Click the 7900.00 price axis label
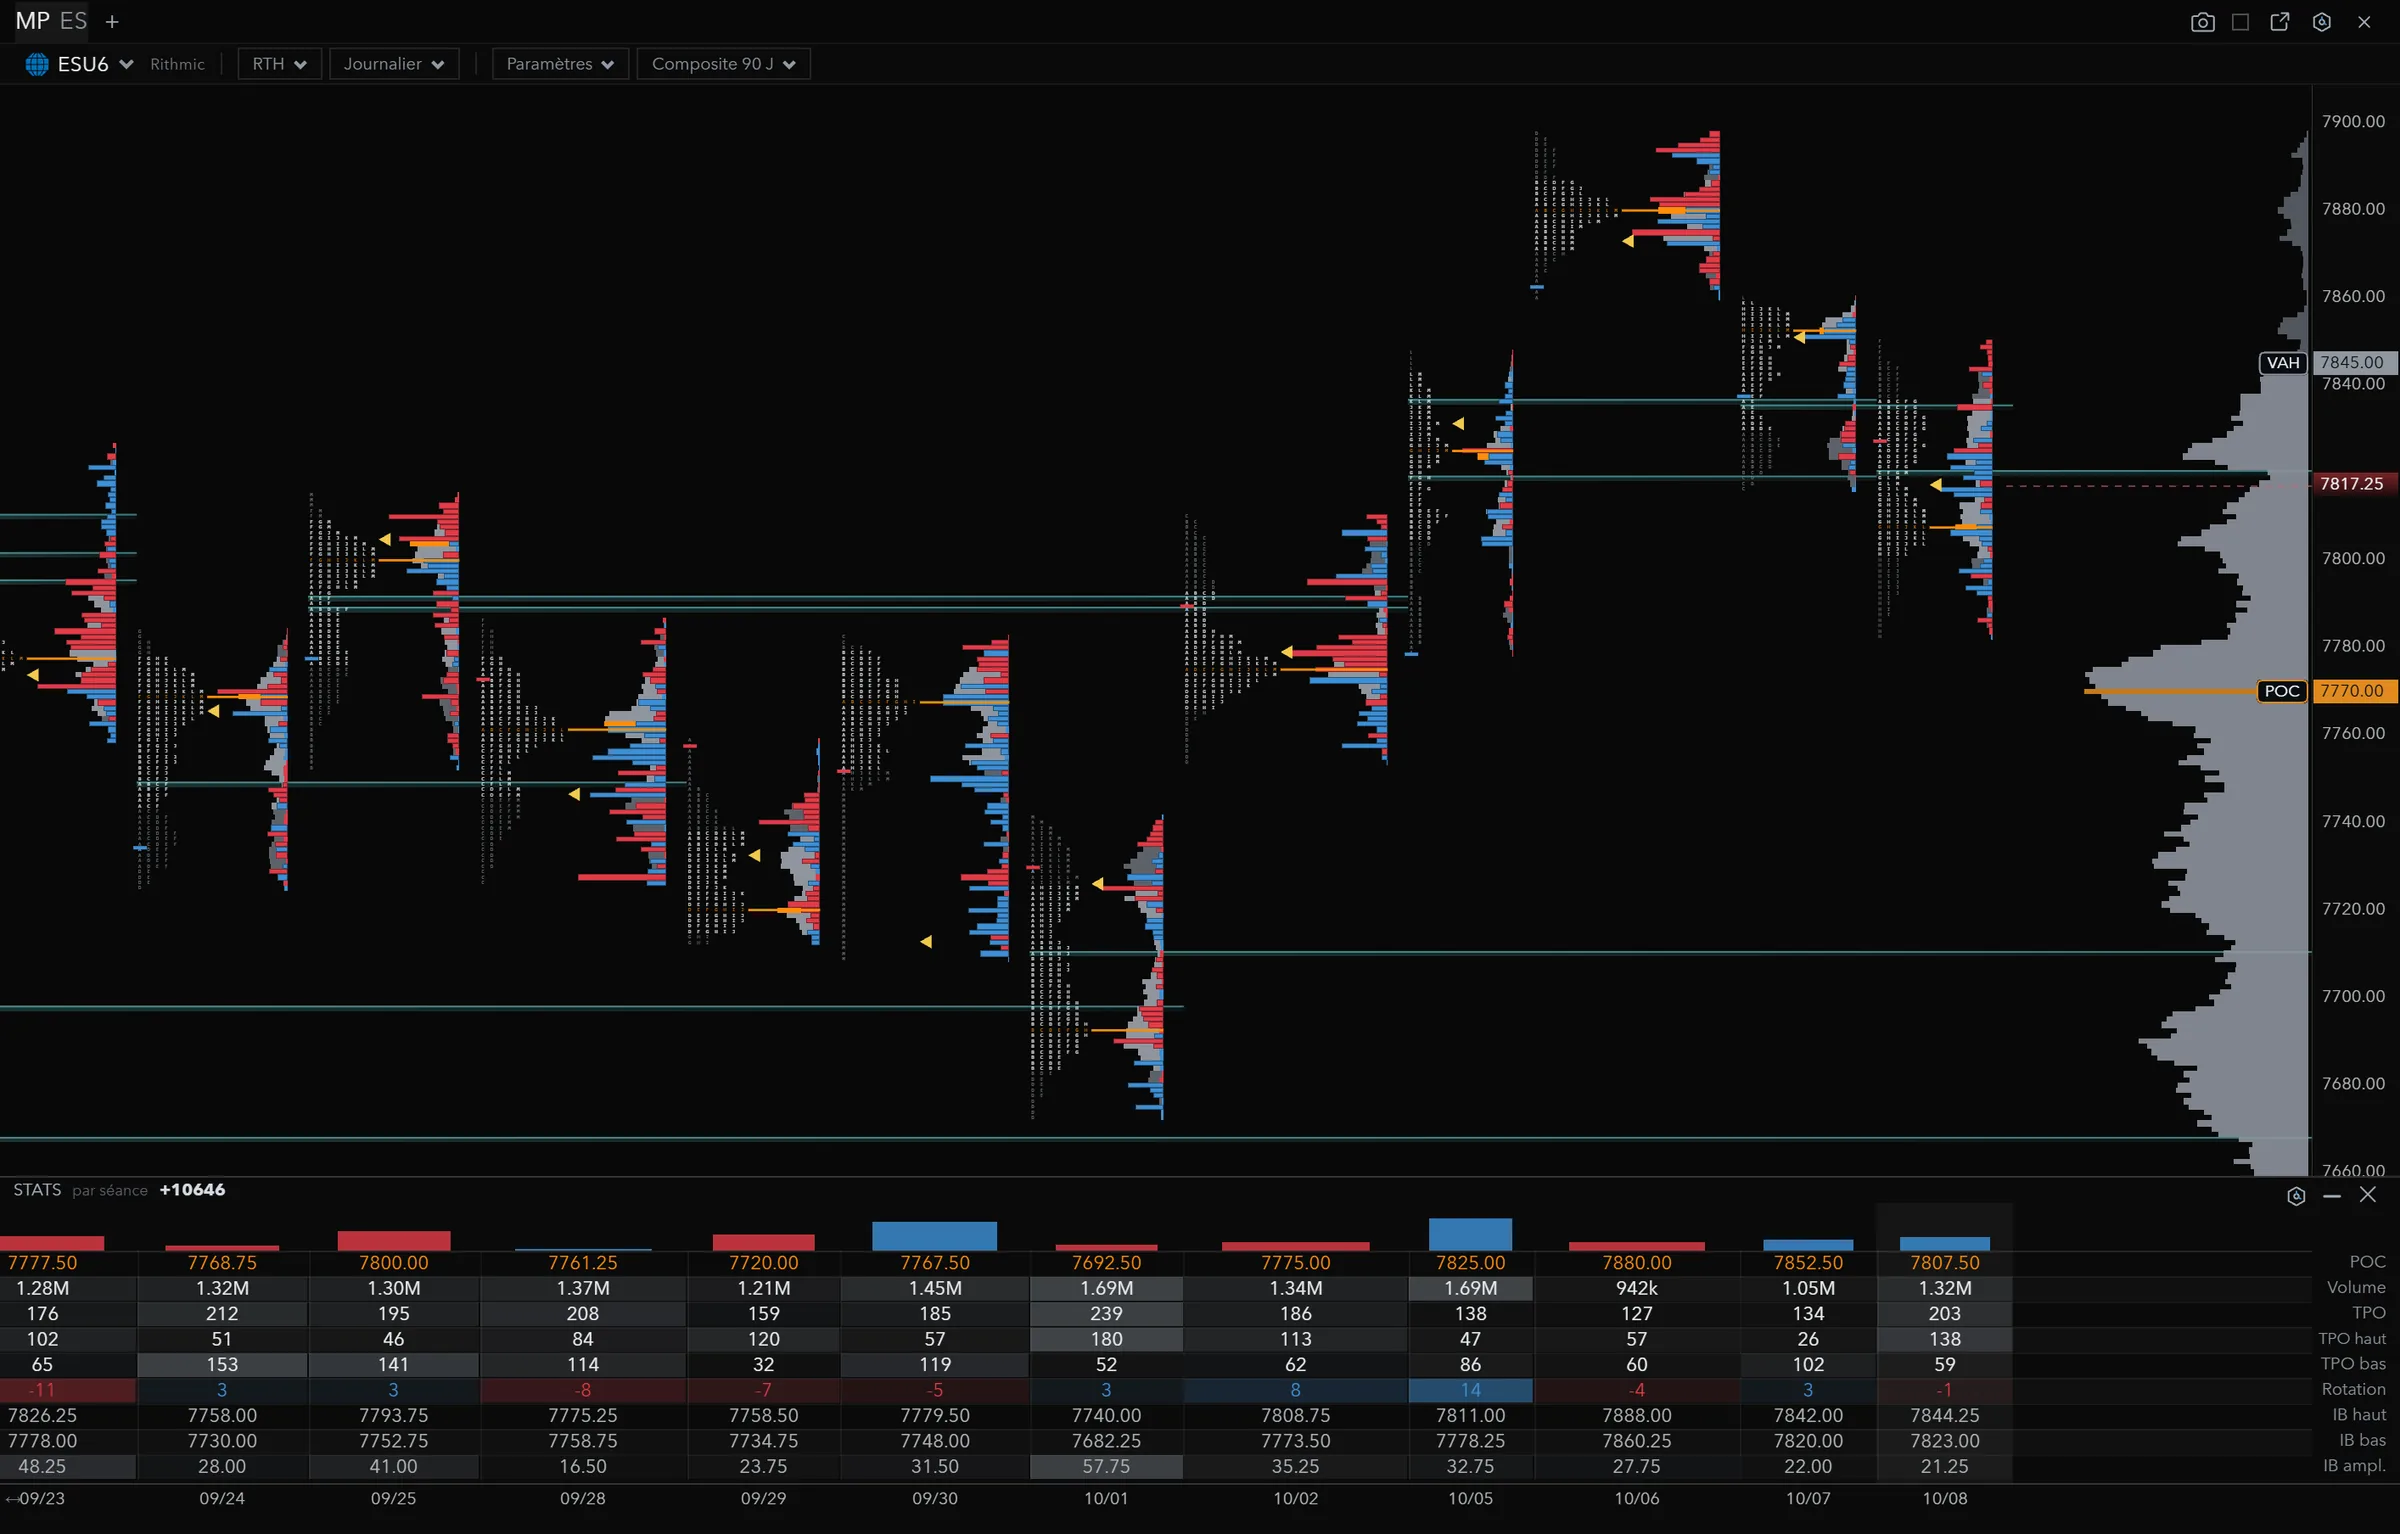This screenshot has width=2400, height=1534. pos(2353,121)
